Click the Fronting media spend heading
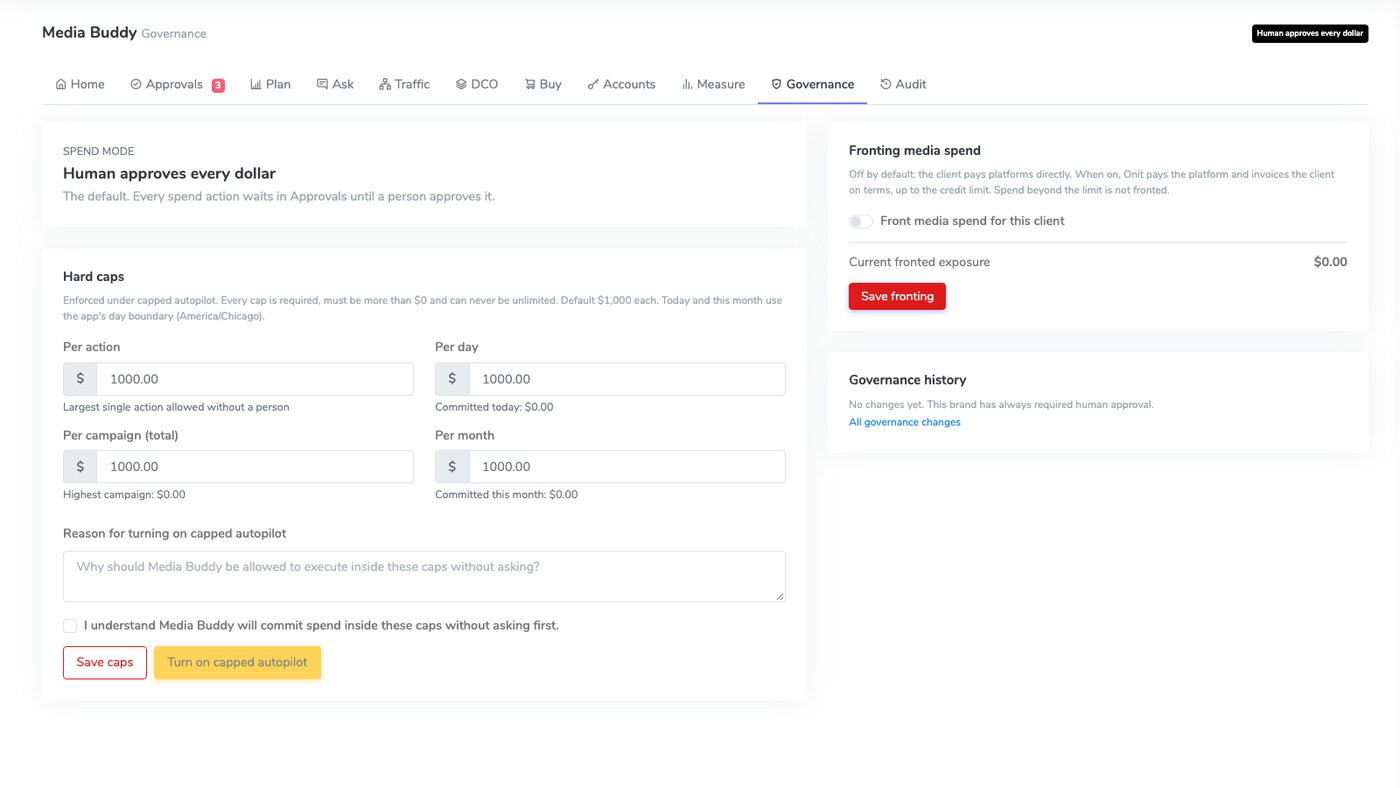1400x788 pixels. coord(915,151)
